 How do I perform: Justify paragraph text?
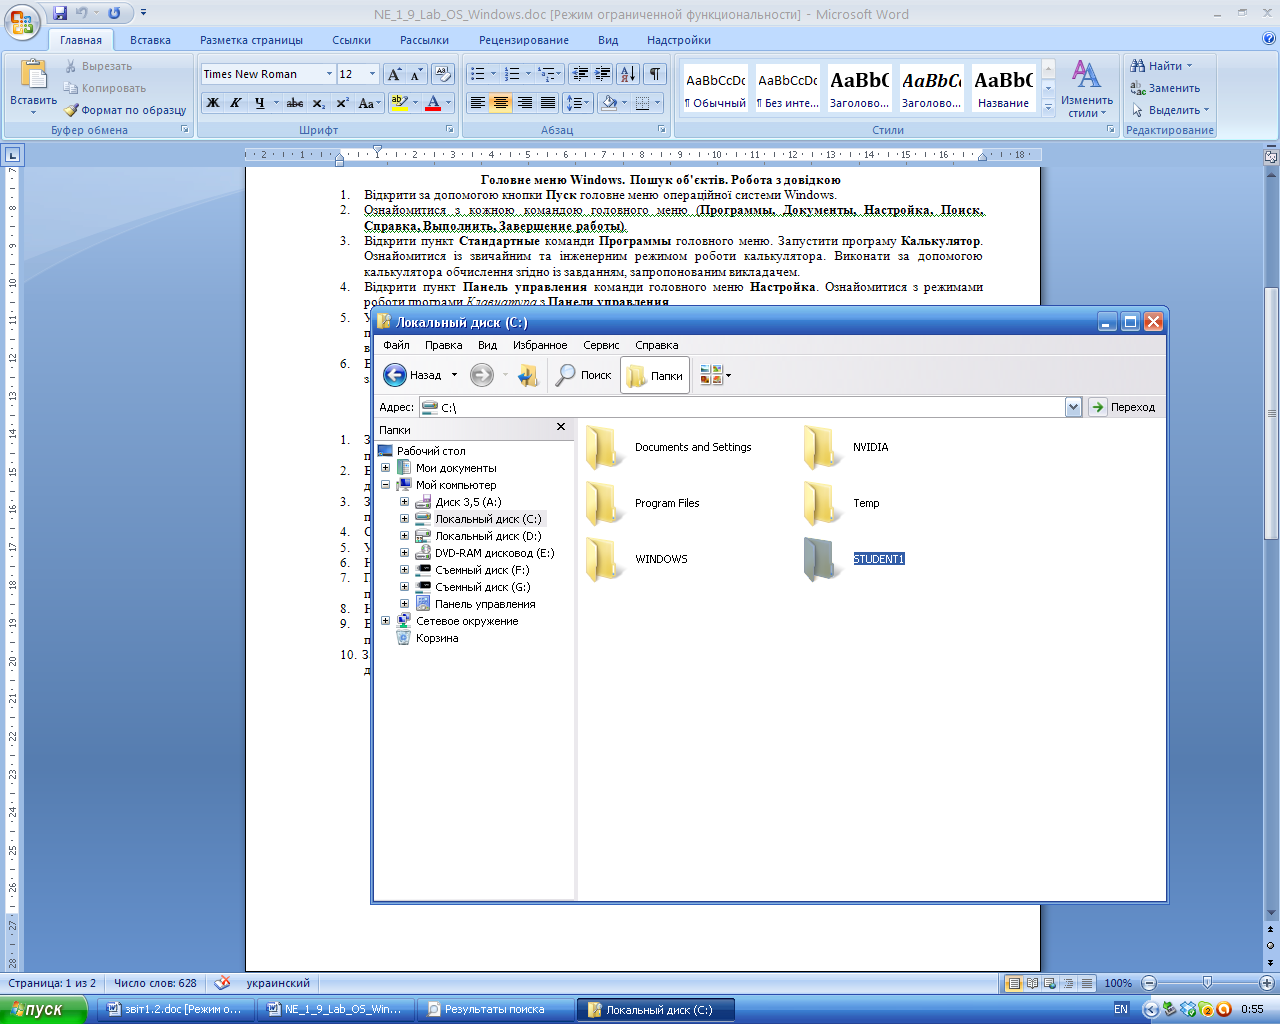click(x=548, y=103)
